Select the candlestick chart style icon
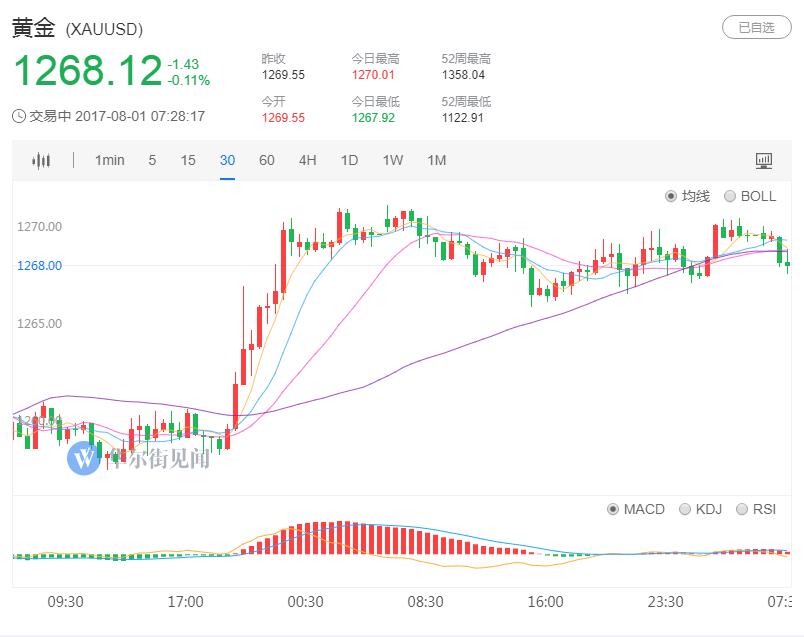 click(40, 160)
